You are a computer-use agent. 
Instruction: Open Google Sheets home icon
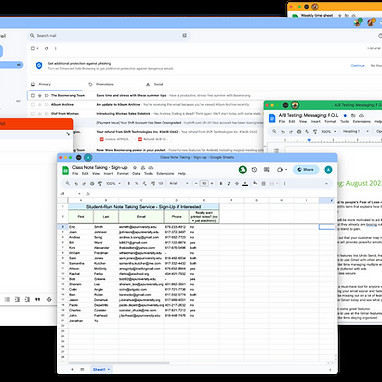coord(66,170)
